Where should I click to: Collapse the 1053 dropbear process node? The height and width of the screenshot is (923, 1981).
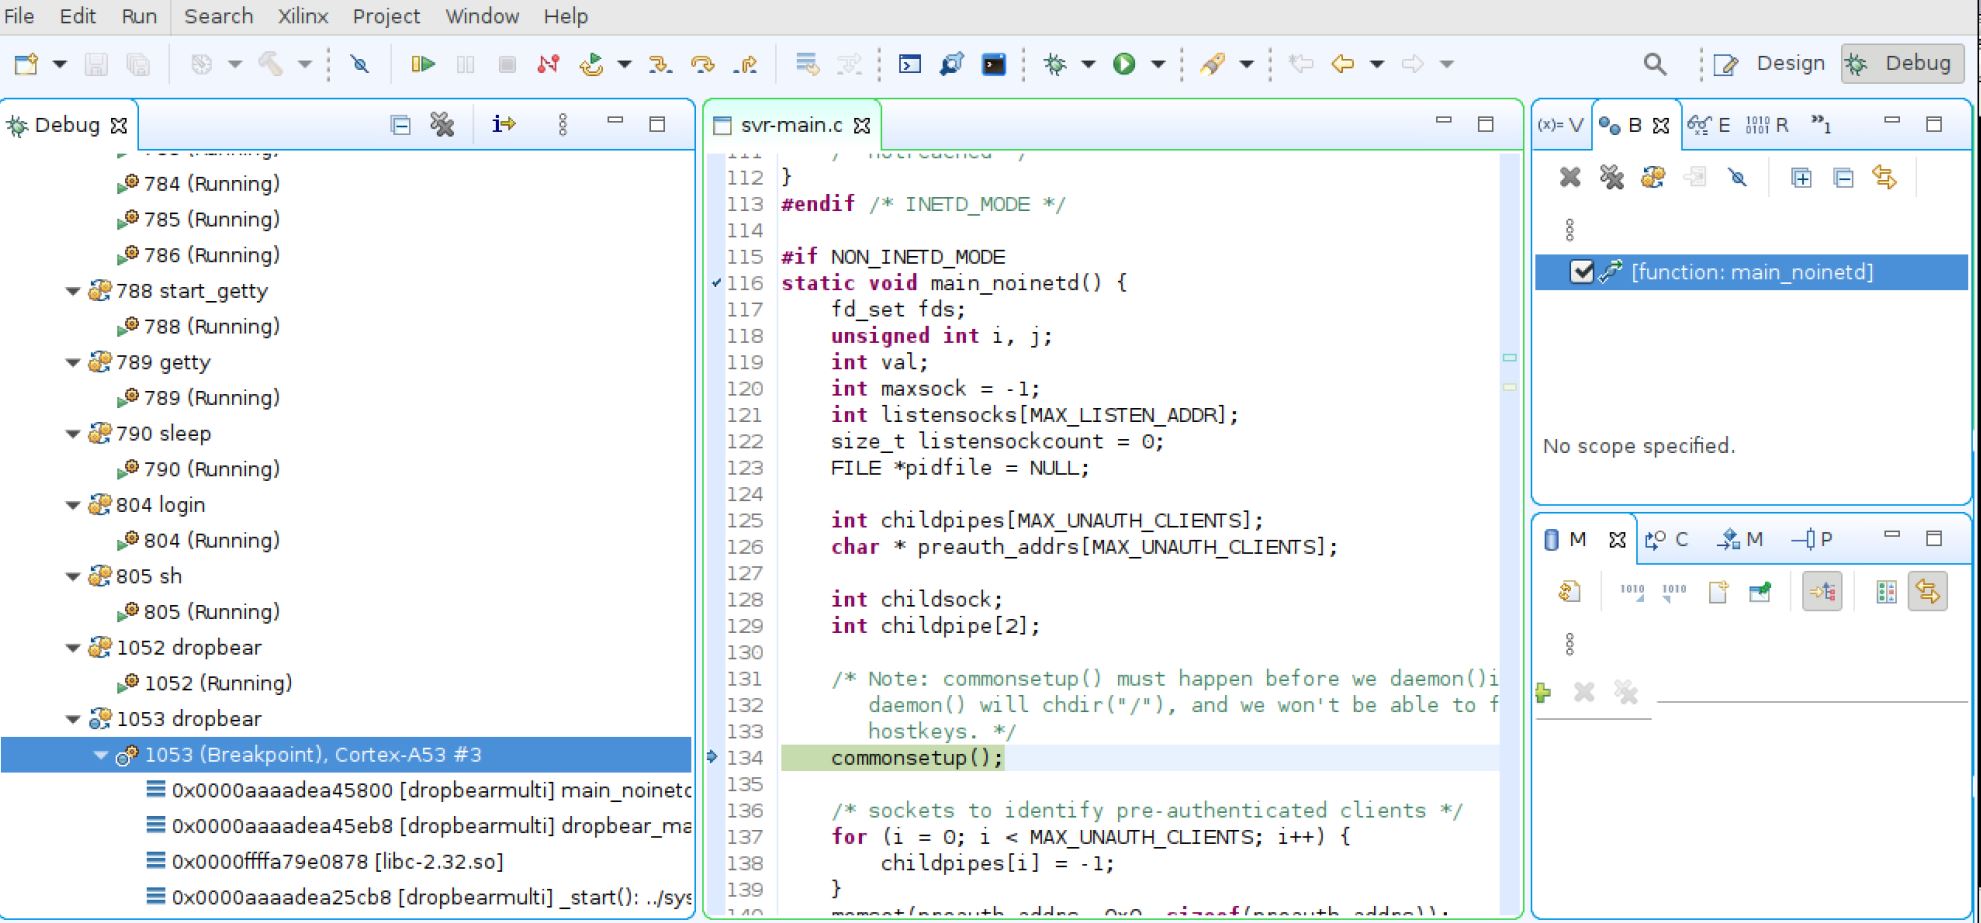pyautogui.click(x=73, y=719)
